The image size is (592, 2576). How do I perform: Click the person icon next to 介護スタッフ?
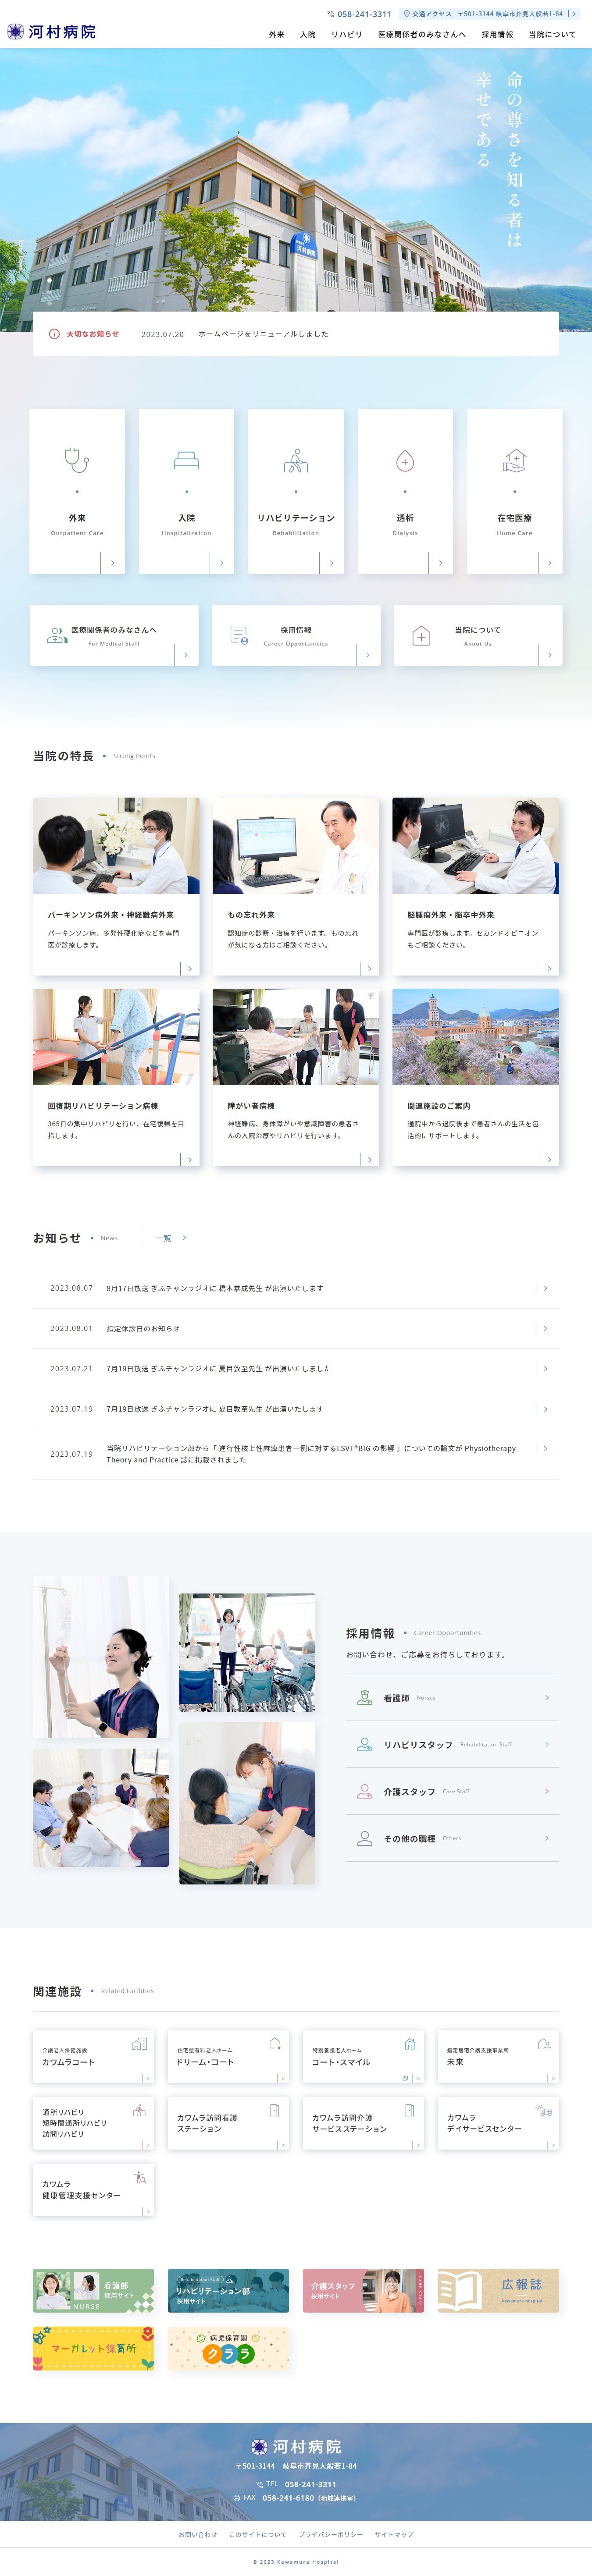coord(365,1791)
